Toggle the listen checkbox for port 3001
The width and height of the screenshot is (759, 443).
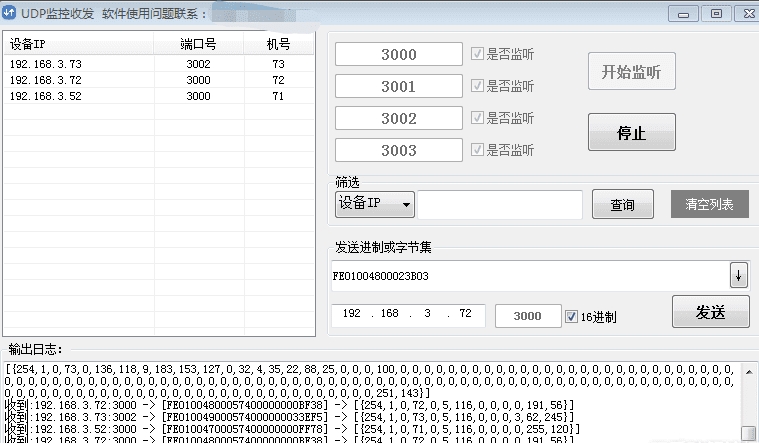pyautogui.click(x=477, y=86)
